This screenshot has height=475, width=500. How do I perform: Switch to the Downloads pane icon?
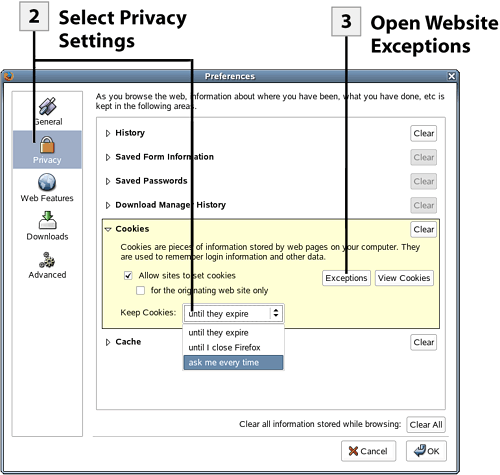48,220
